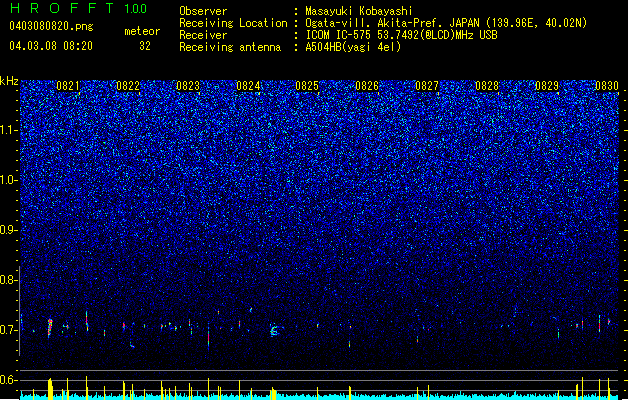
Task: Click the 0824 time marker
Action: [x=248, y=86]
